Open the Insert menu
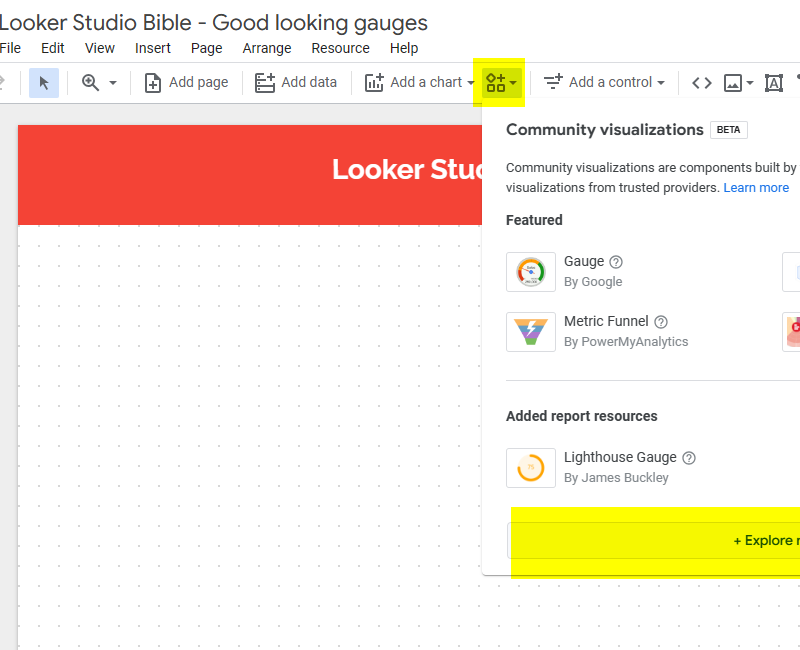The image size is (800, 650). 153,48
